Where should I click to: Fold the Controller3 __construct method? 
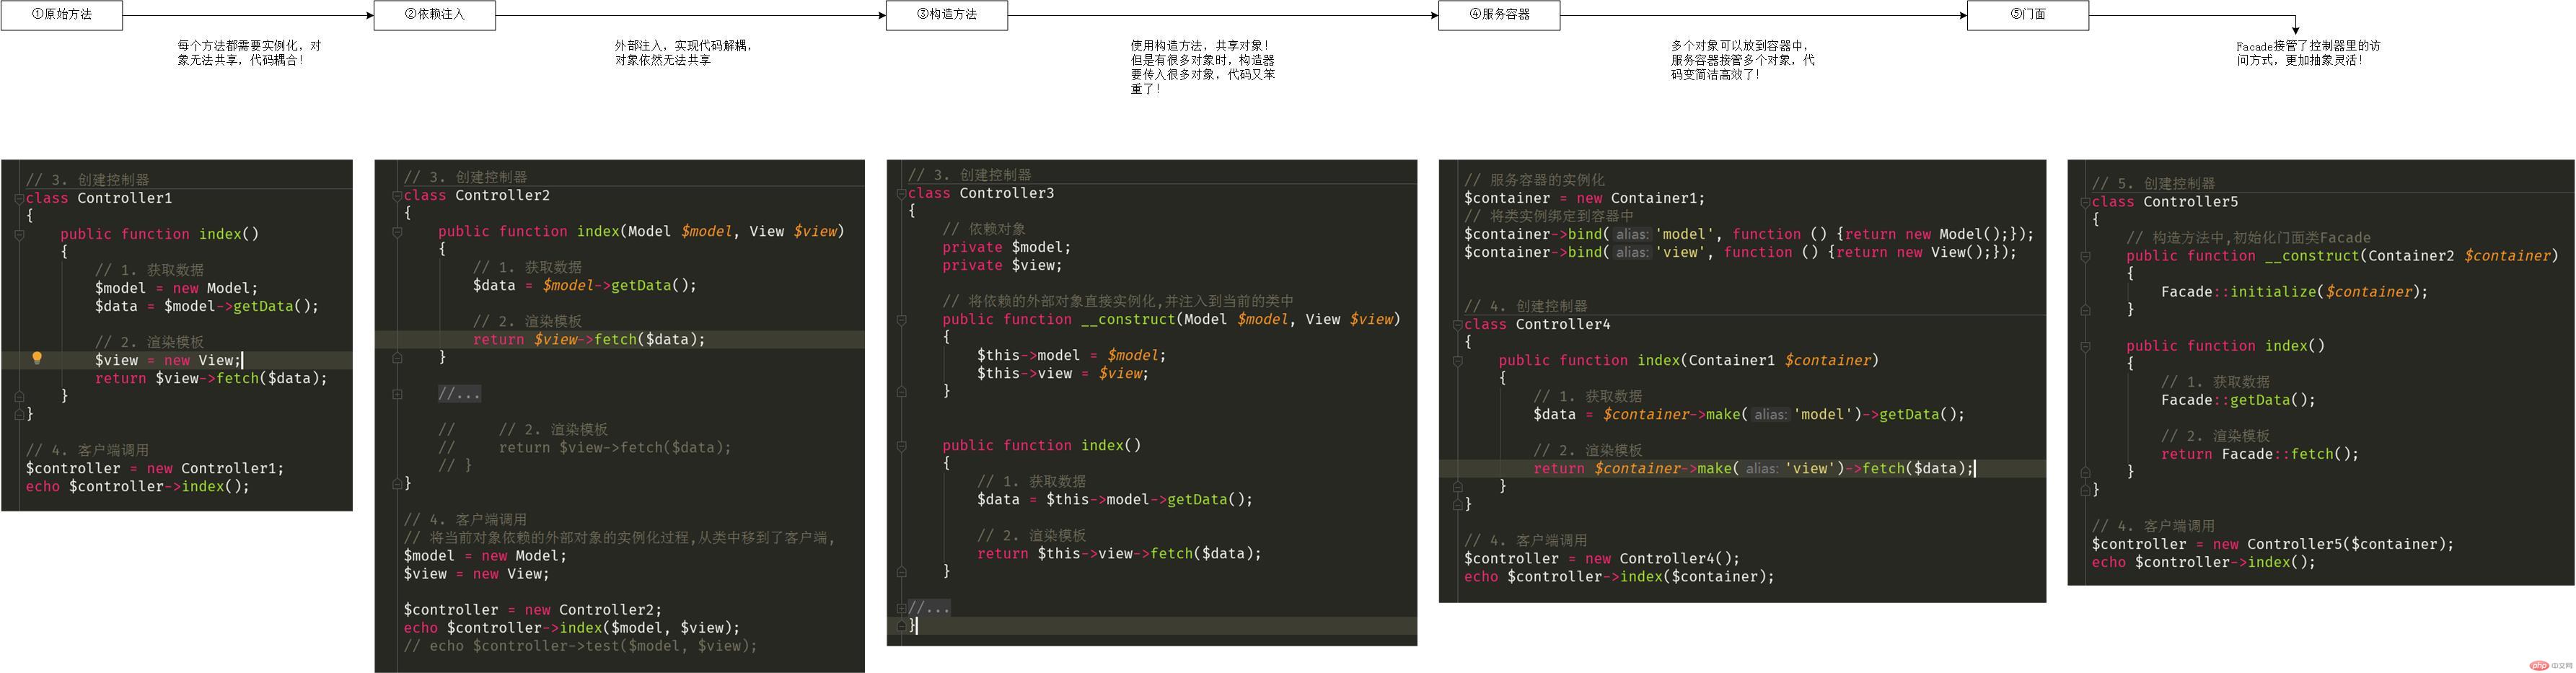pos(901,319)
